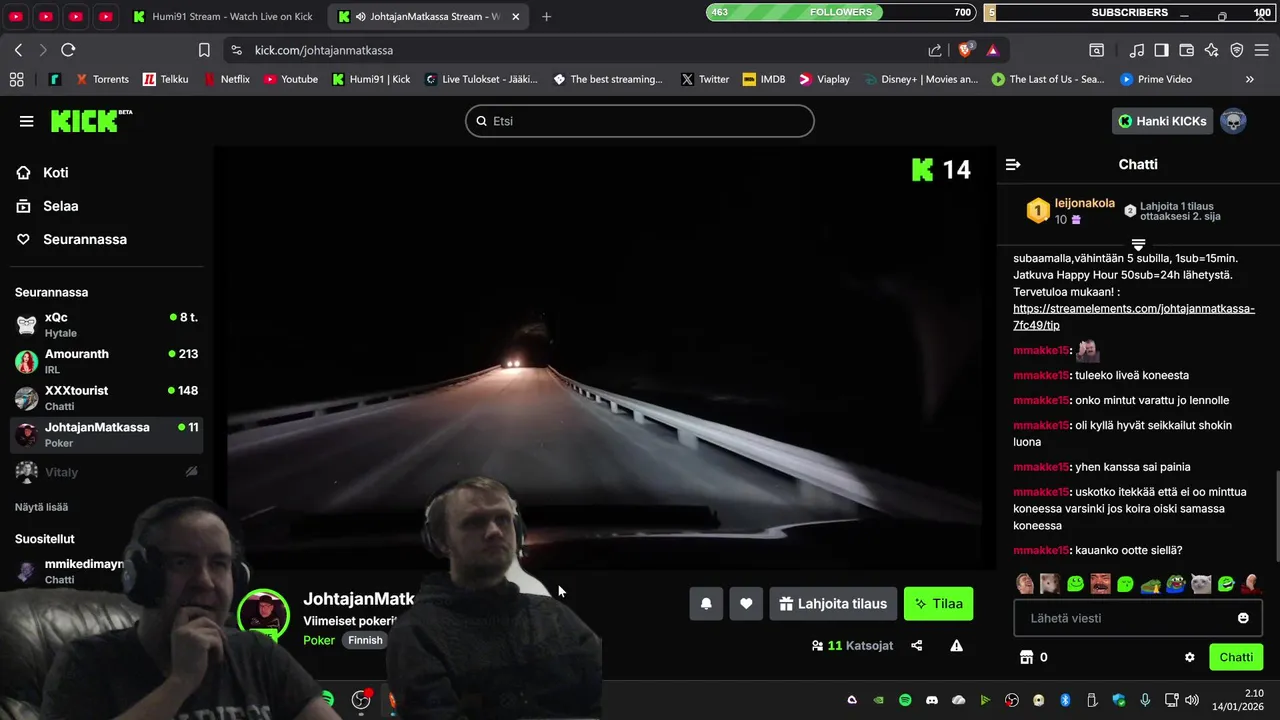
Task: Insert the pepe frog emote with blue shirt
Action: pyautogui.click(x=1176, y=584)
